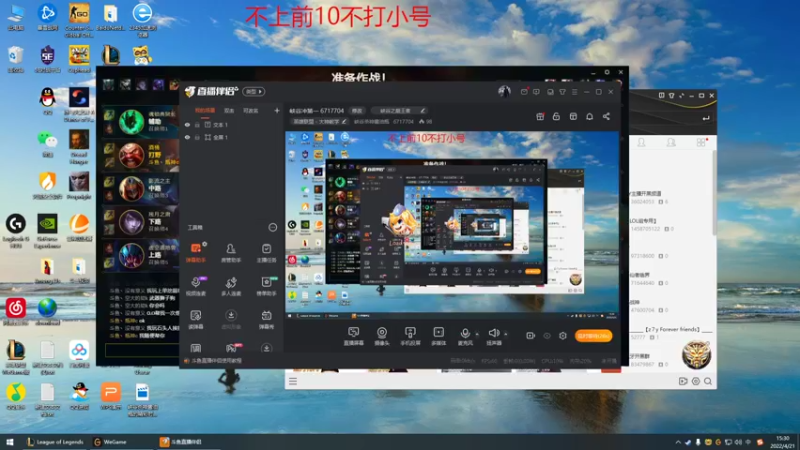Viewport: 800px width, 450px height.
Task: Add a 摄像头 camera source
Action: [382, 336]
